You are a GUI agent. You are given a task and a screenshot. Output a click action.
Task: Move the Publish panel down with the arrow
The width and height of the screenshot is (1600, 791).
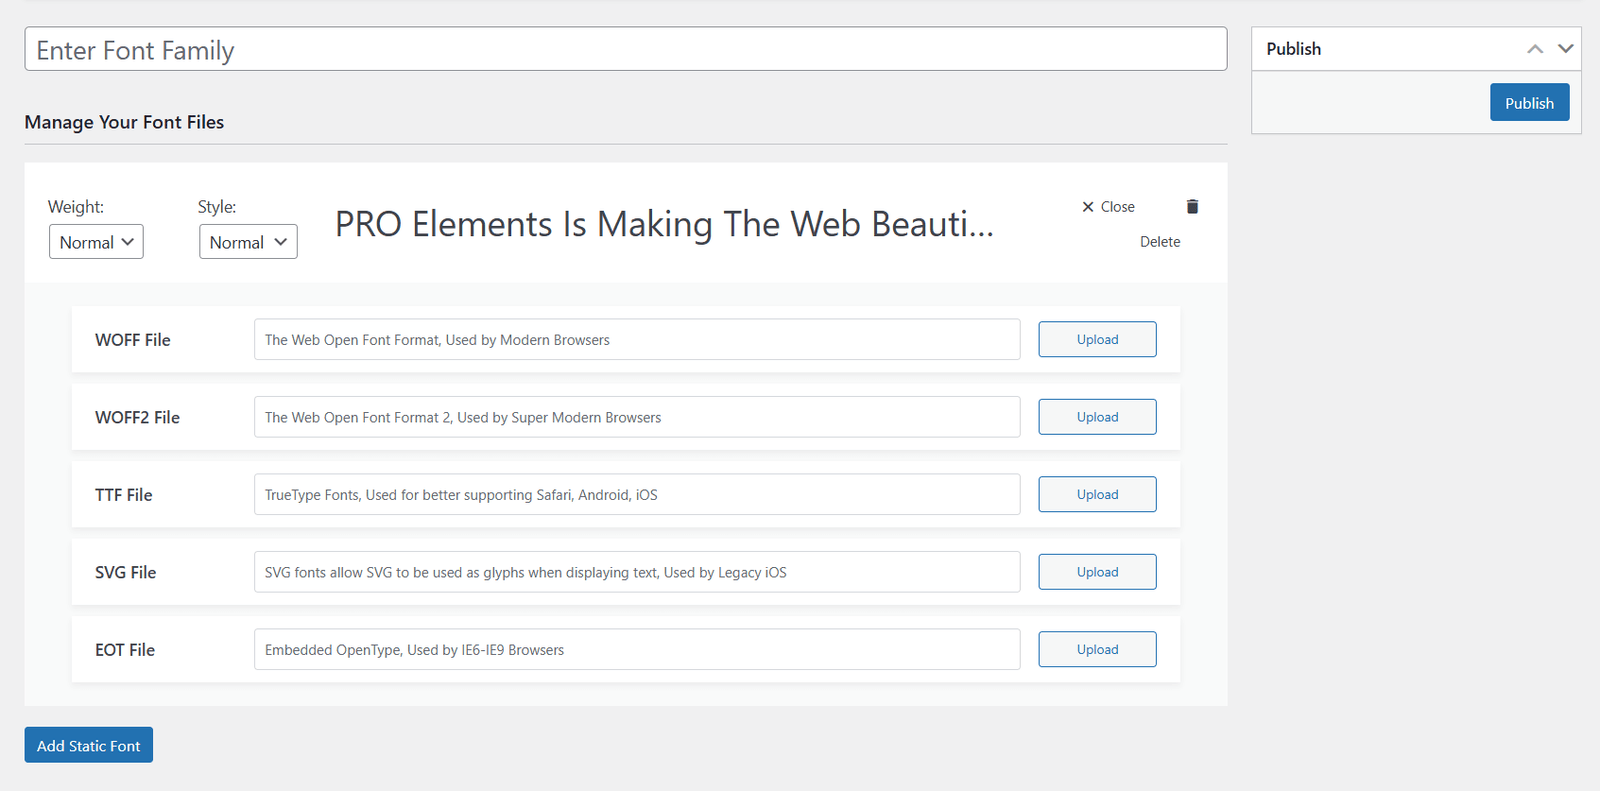click(1566, 49)
